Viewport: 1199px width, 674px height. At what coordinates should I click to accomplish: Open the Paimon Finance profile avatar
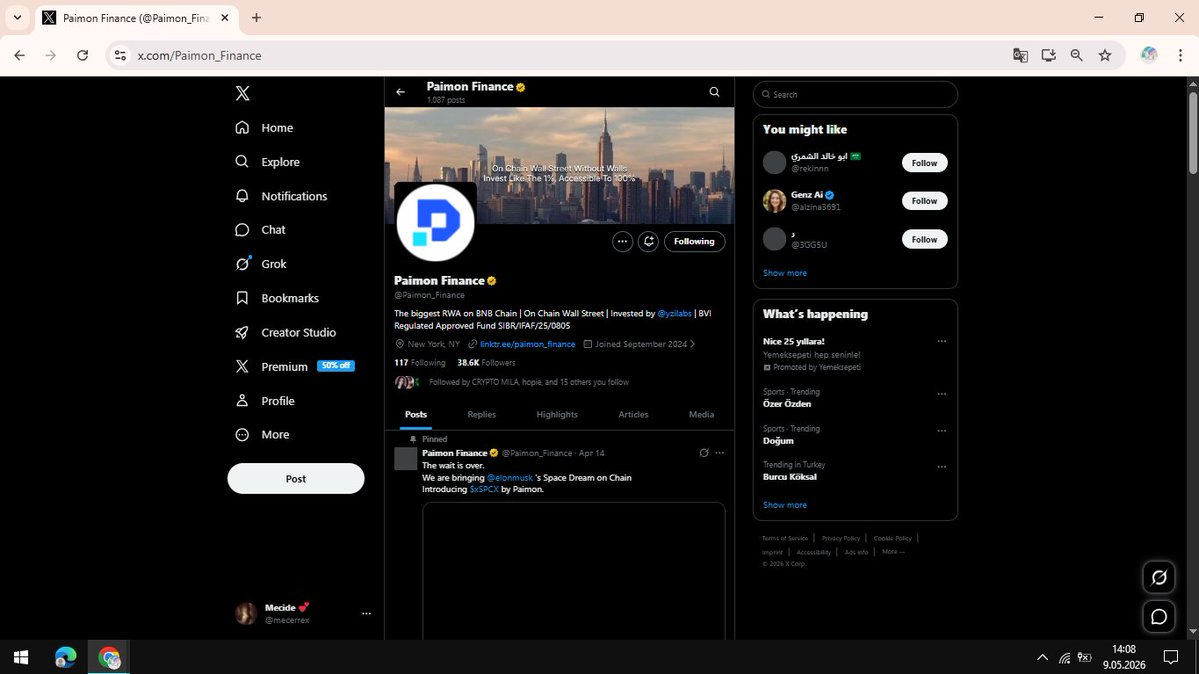coord(435,222)
